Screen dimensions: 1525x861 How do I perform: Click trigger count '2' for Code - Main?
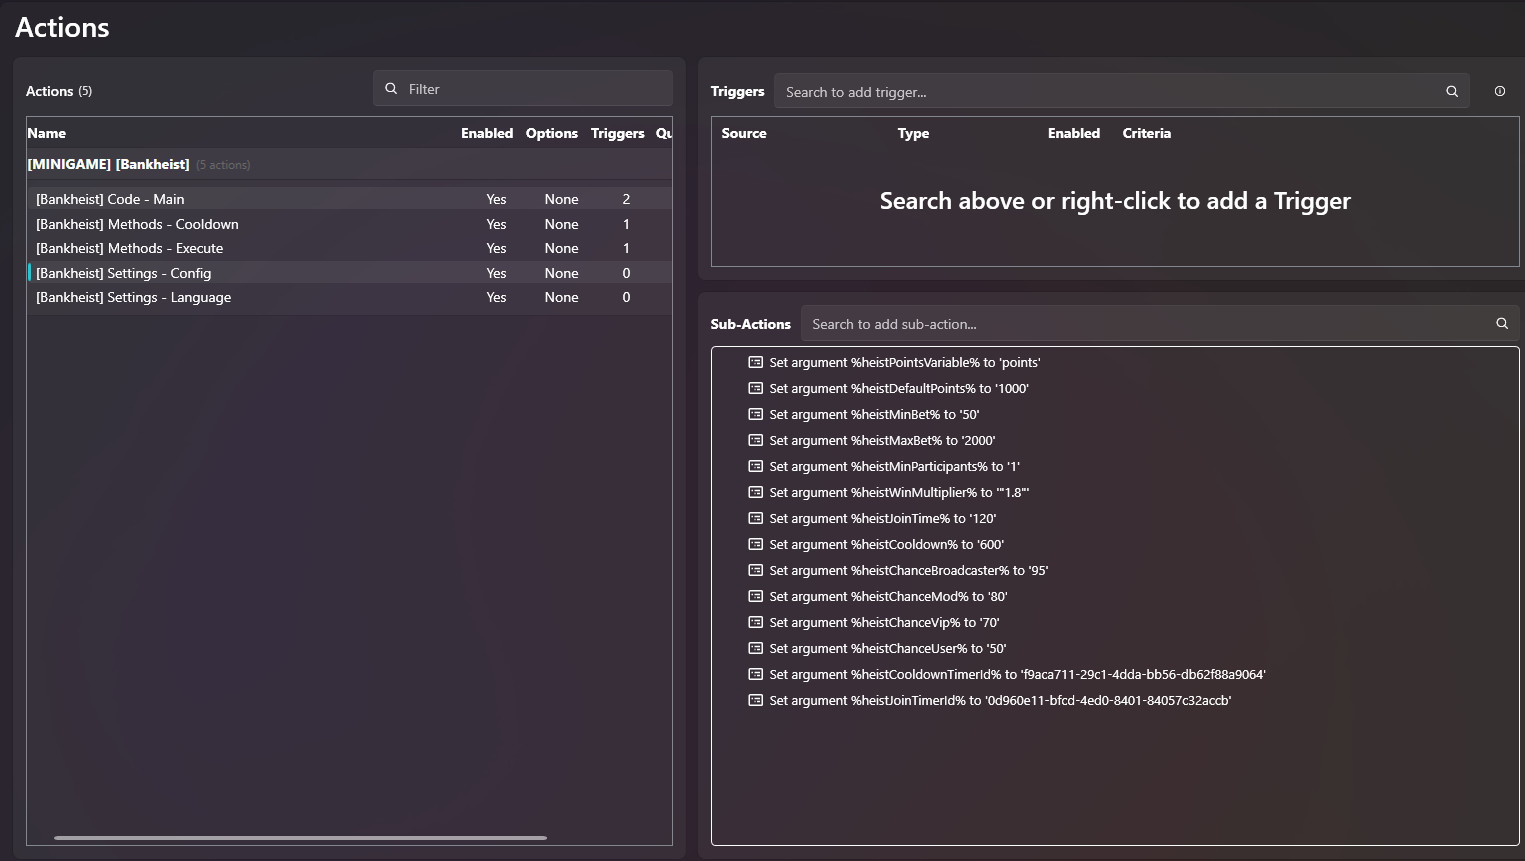pyautogui.click(x=626, y=199)
